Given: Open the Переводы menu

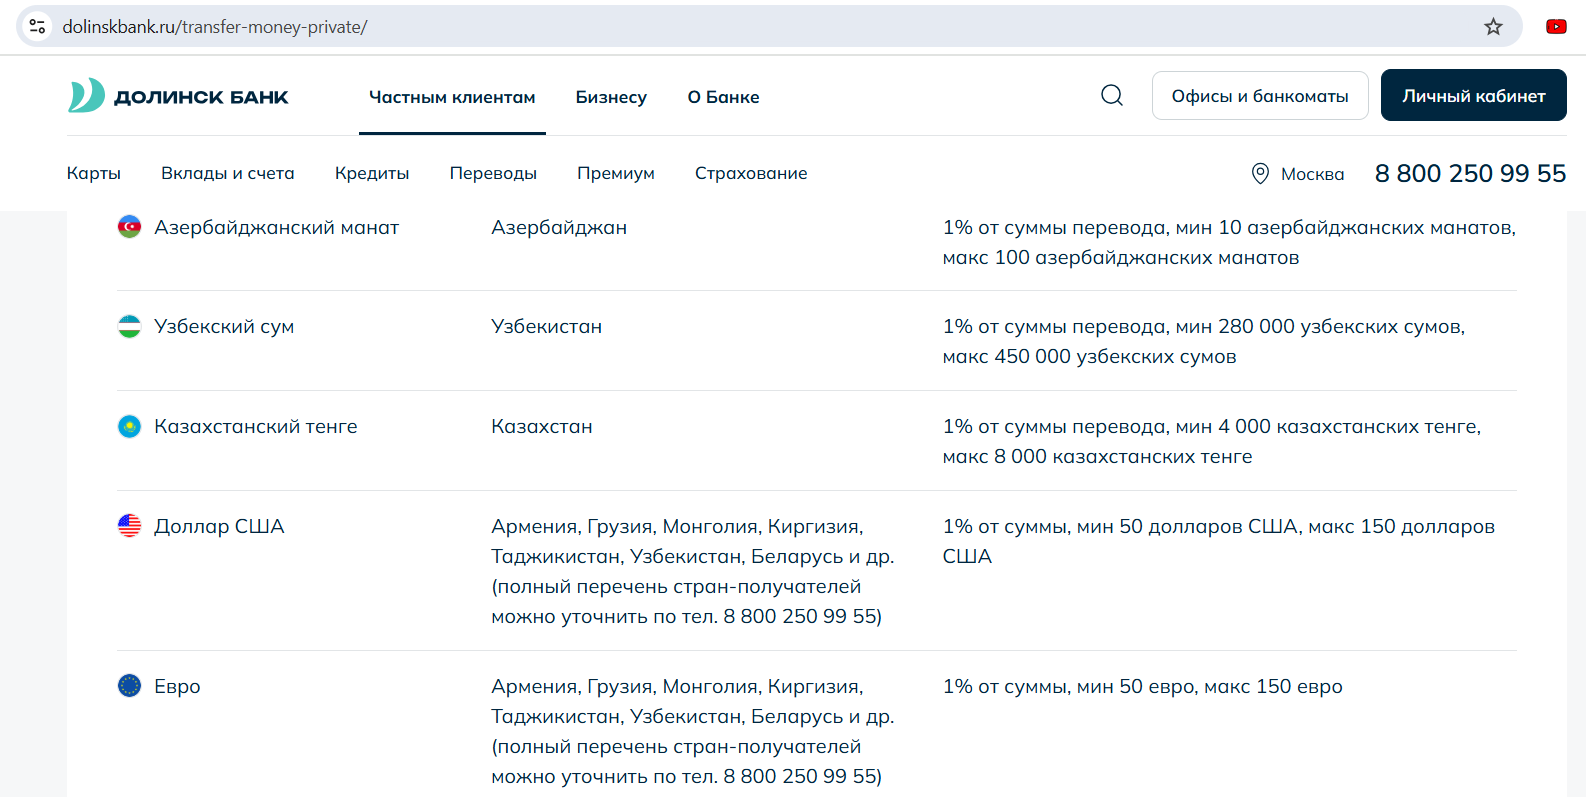Looking at the screenshot, I should (x=493, y=173).
